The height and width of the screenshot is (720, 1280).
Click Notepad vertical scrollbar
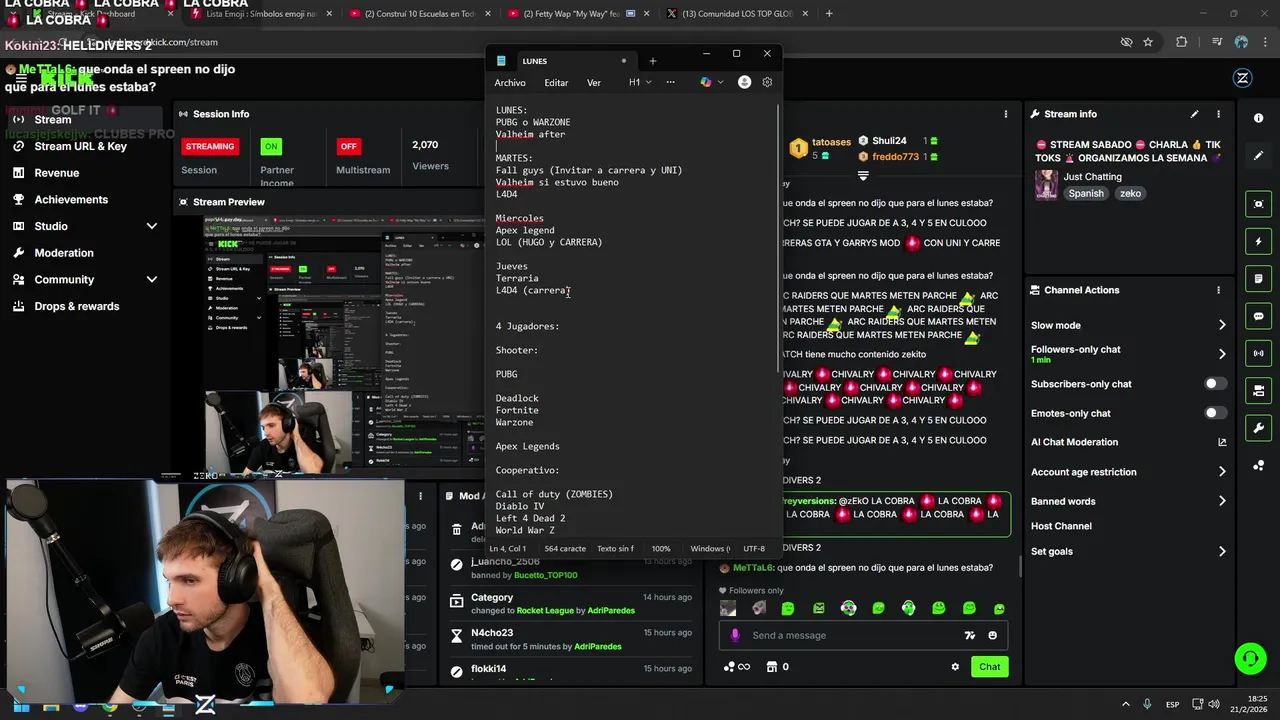click(778, 240)
